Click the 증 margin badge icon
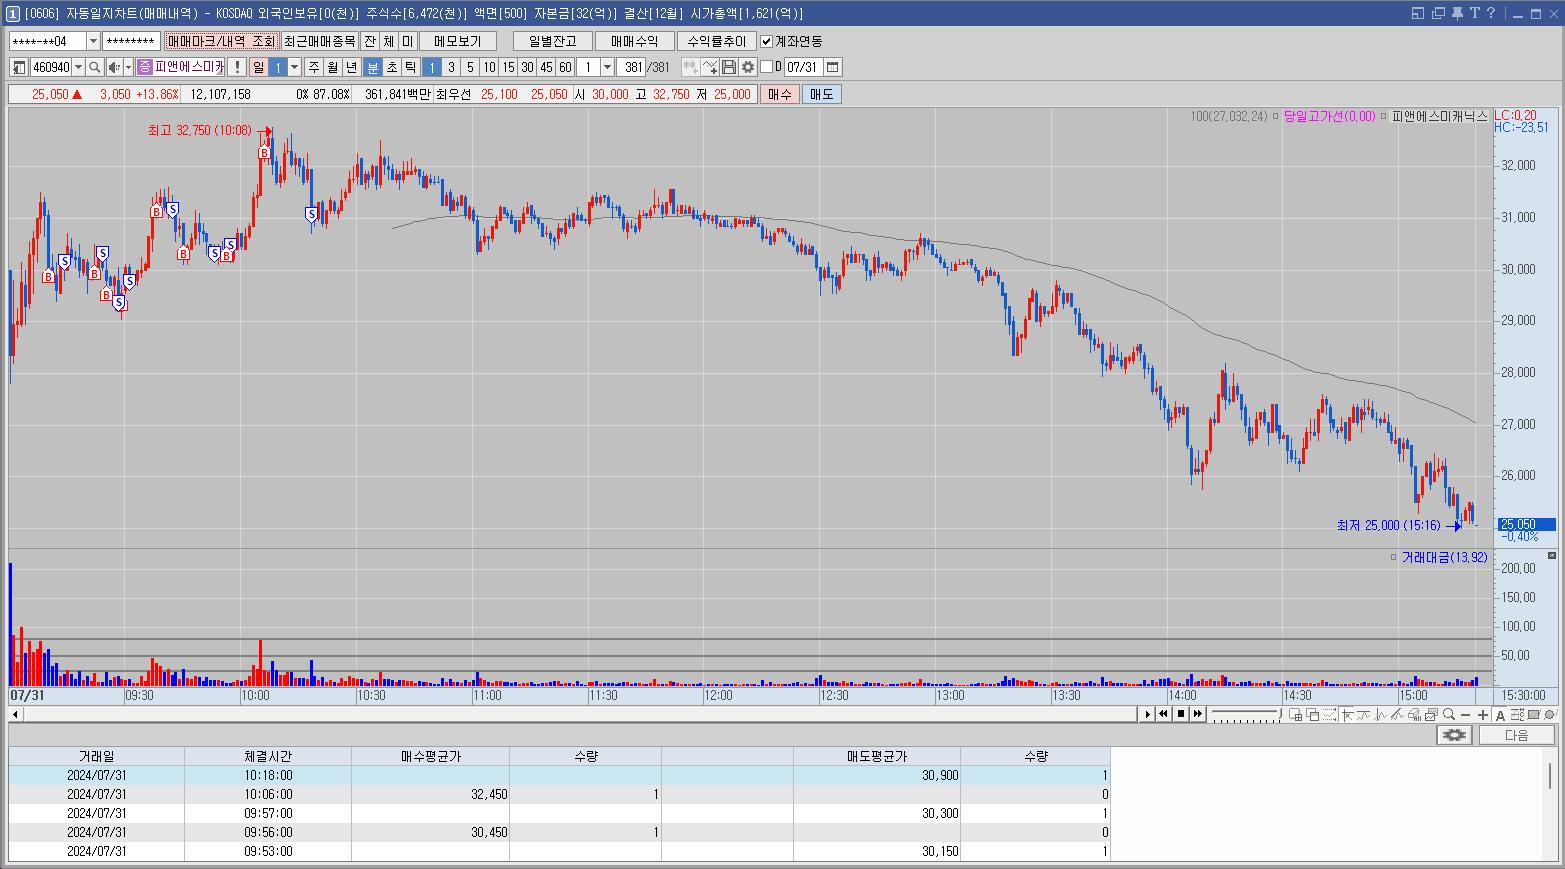 [144, 67]
